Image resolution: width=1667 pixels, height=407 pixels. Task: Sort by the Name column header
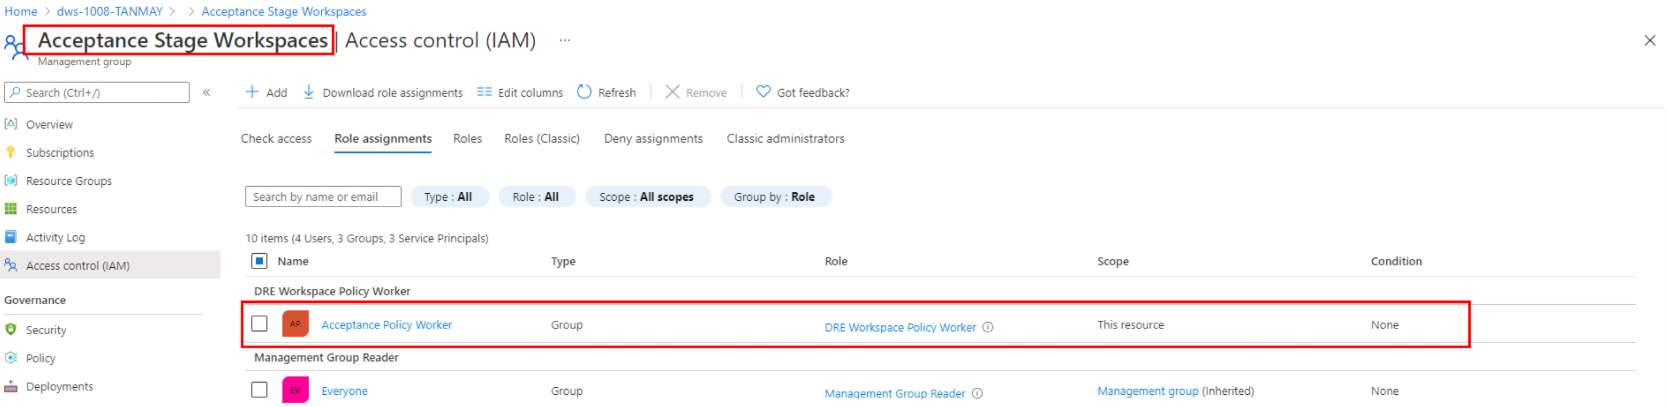click(293, 261)
